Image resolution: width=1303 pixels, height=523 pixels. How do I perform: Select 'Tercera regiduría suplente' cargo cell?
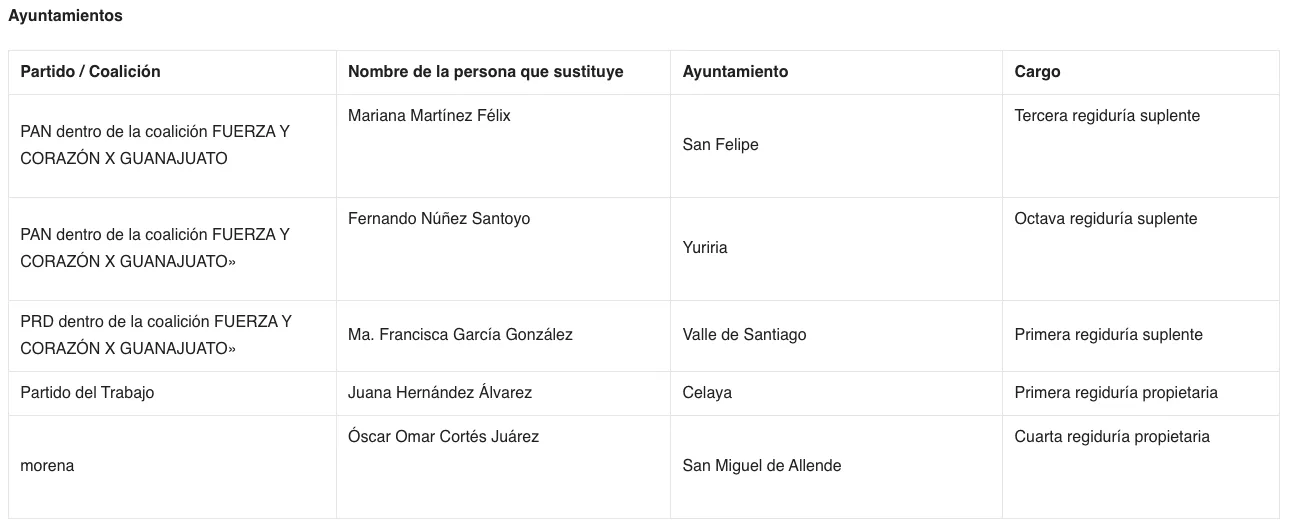pyautogui.click(x=1106, y=116)
